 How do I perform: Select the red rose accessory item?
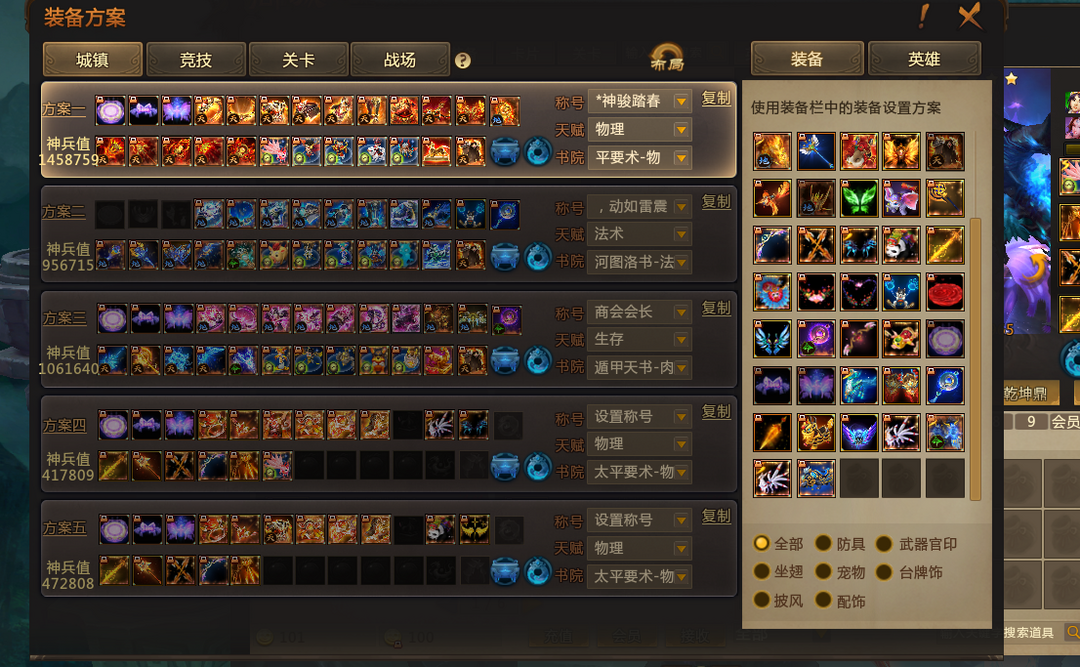click(945, 292)
